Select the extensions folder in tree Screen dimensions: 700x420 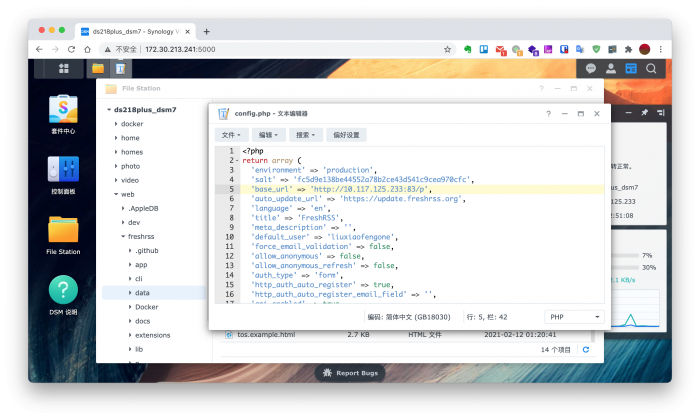coord(152,335)
